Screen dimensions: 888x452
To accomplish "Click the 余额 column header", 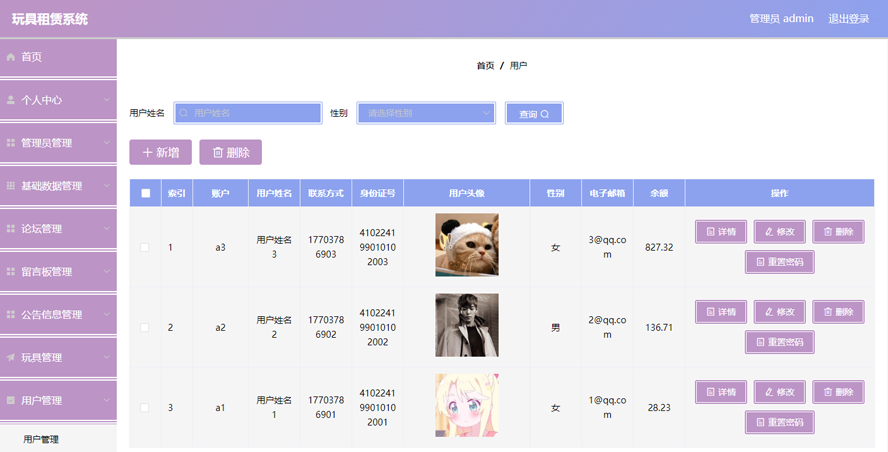I will click(x=659, y=193).
